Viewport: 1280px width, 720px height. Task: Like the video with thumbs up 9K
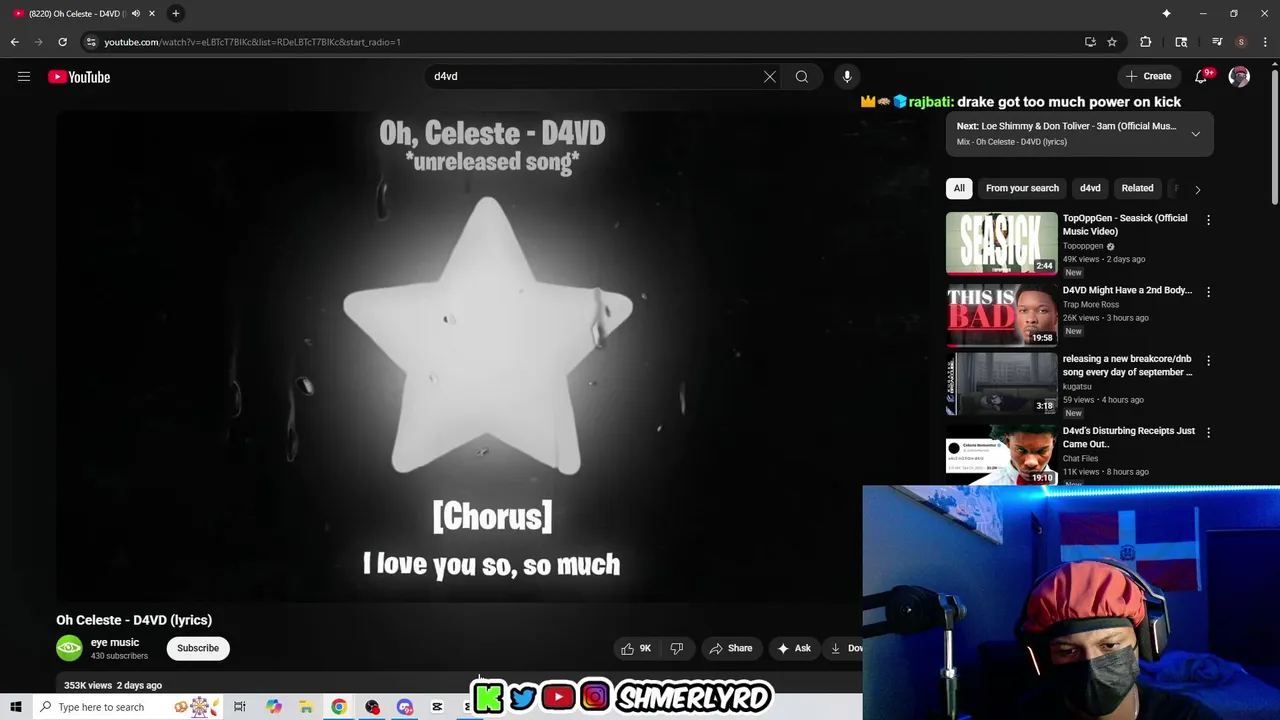point(636,648)
